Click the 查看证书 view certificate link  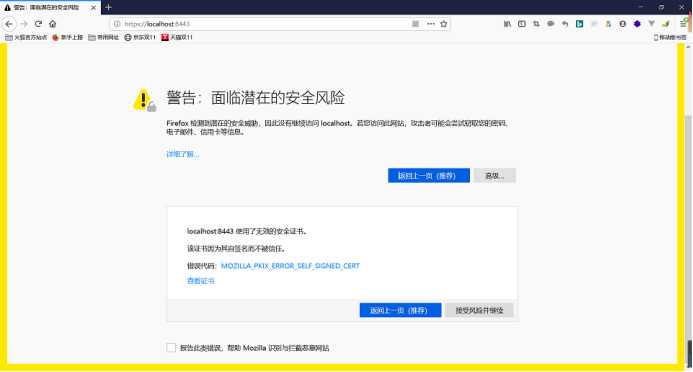coord(201,281)
